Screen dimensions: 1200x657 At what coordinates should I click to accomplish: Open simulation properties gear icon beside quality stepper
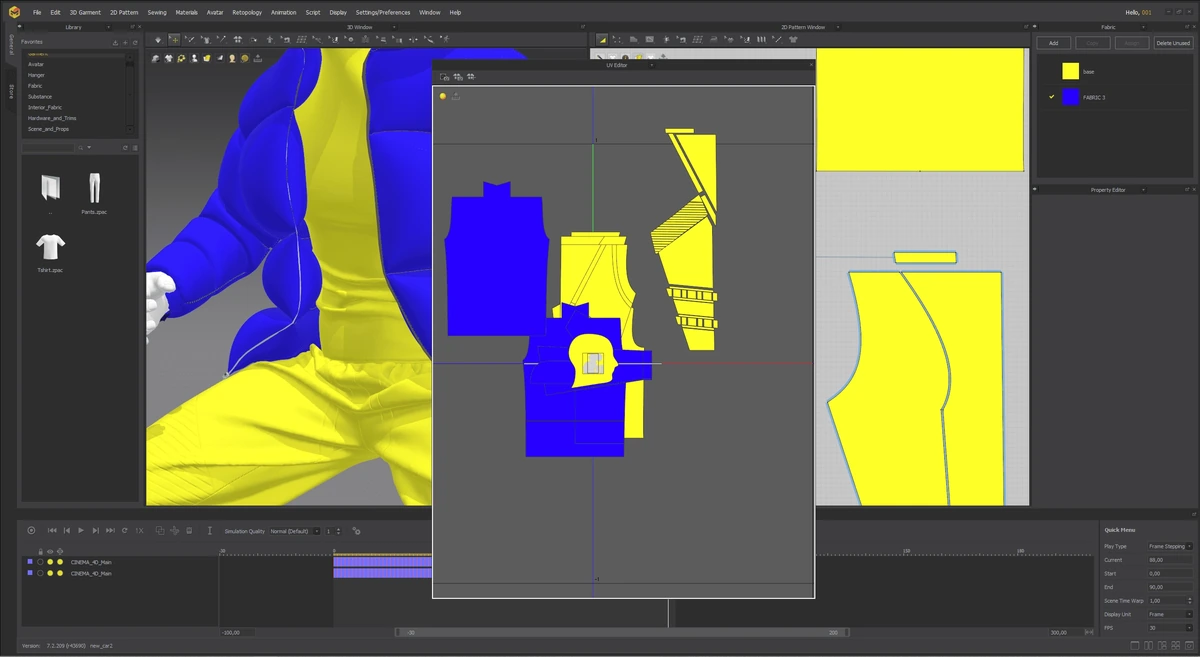356,531
